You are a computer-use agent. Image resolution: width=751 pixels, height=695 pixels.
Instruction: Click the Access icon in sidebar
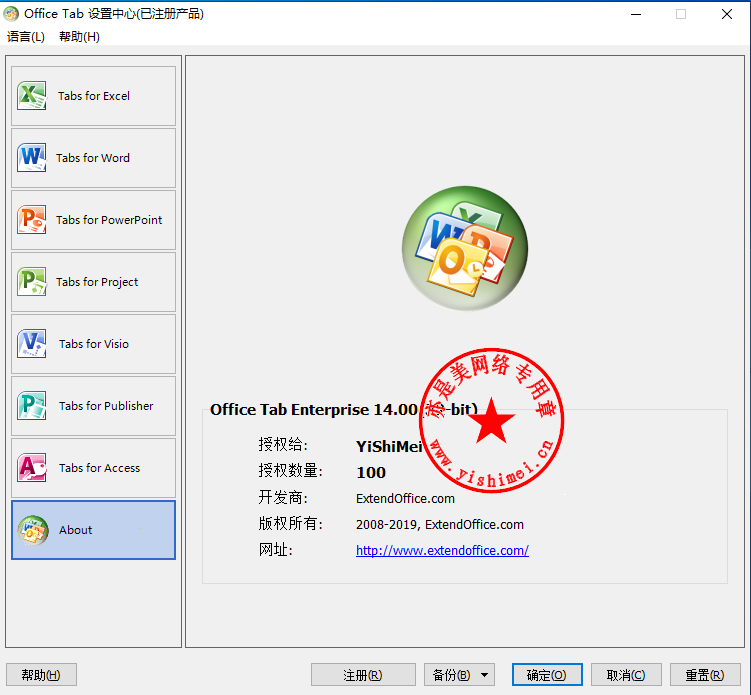[x=32, y=468]
